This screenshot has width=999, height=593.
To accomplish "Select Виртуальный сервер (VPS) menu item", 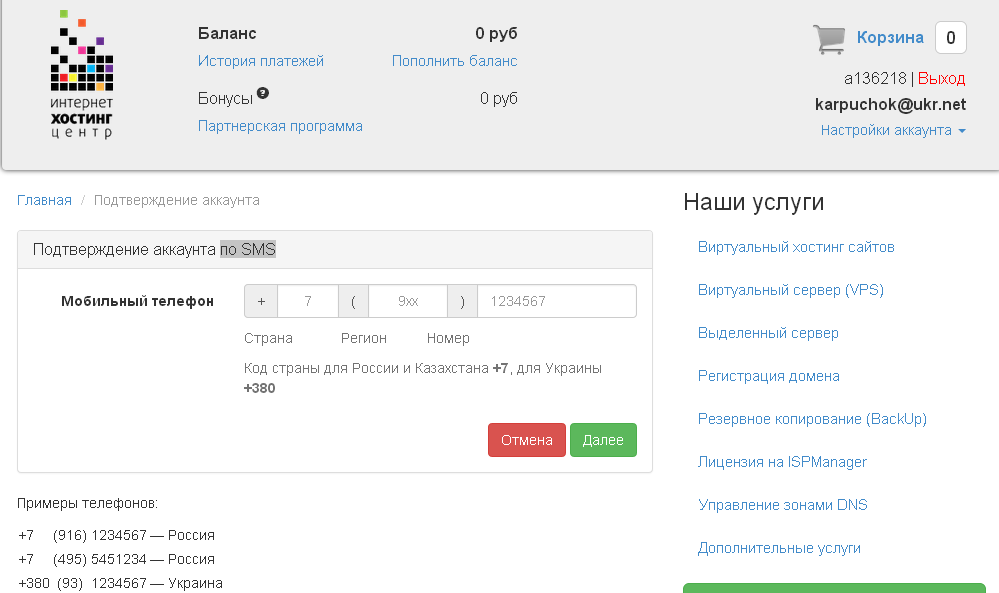I will [790, 290].
